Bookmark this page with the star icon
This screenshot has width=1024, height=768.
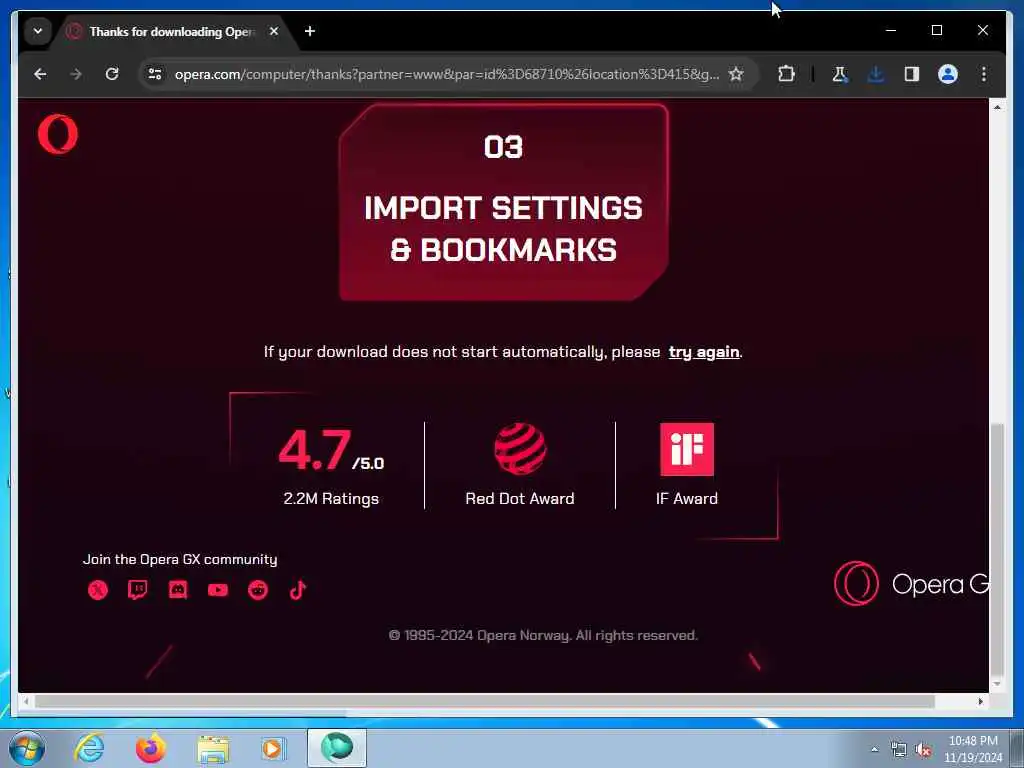736,74
